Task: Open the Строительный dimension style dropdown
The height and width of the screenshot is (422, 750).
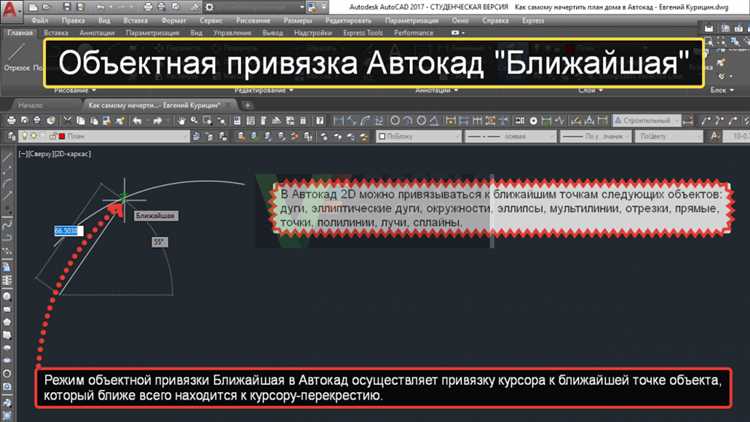Action: (647, 121)
